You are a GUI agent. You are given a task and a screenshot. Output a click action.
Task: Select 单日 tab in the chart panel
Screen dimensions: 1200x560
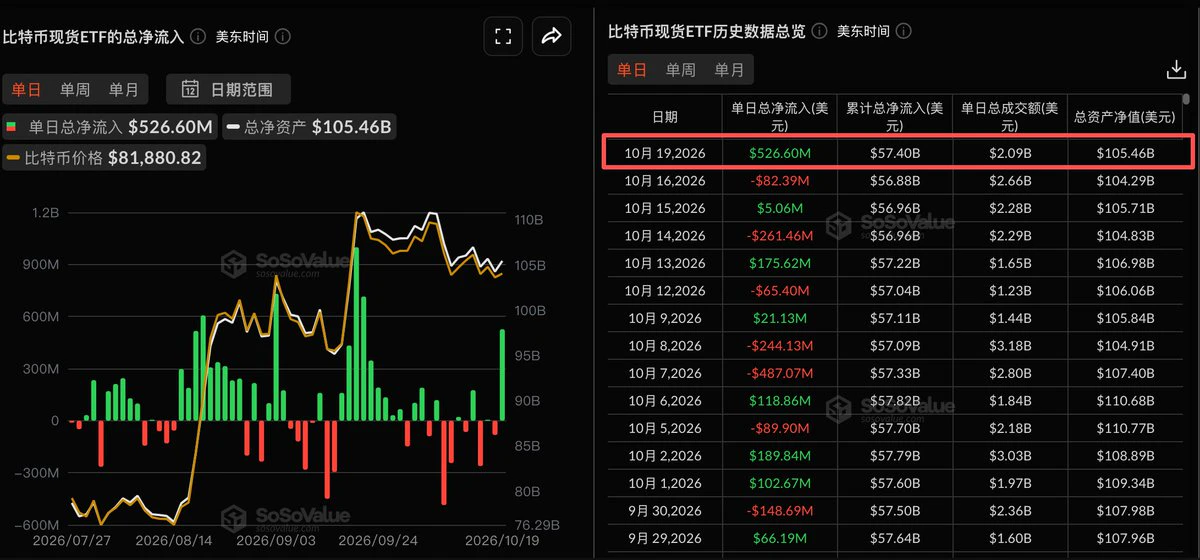pyautogui.click(x=26, y=89)
